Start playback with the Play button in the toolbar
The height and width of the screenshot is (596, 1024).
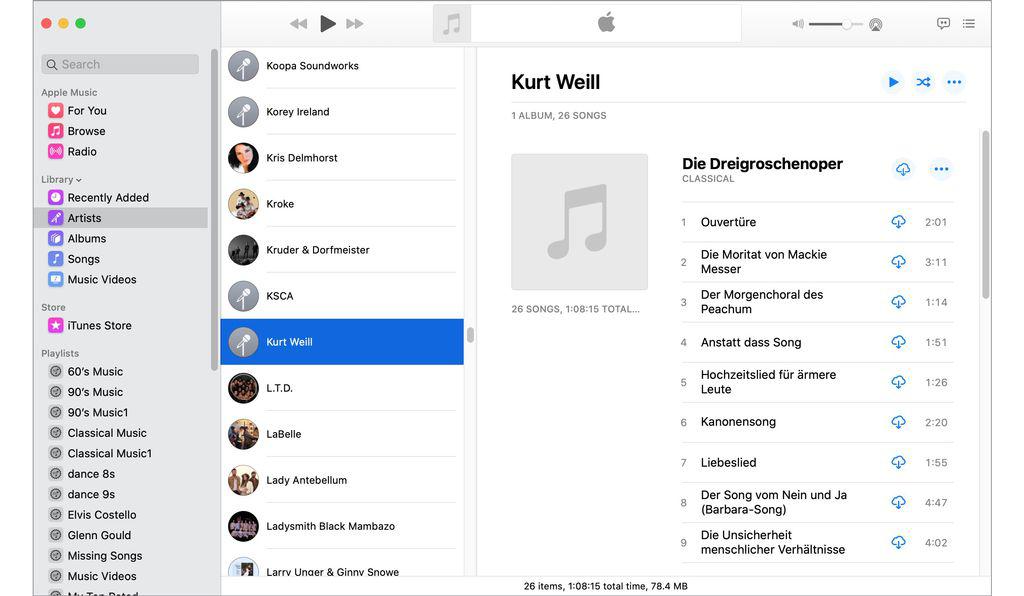328,24
